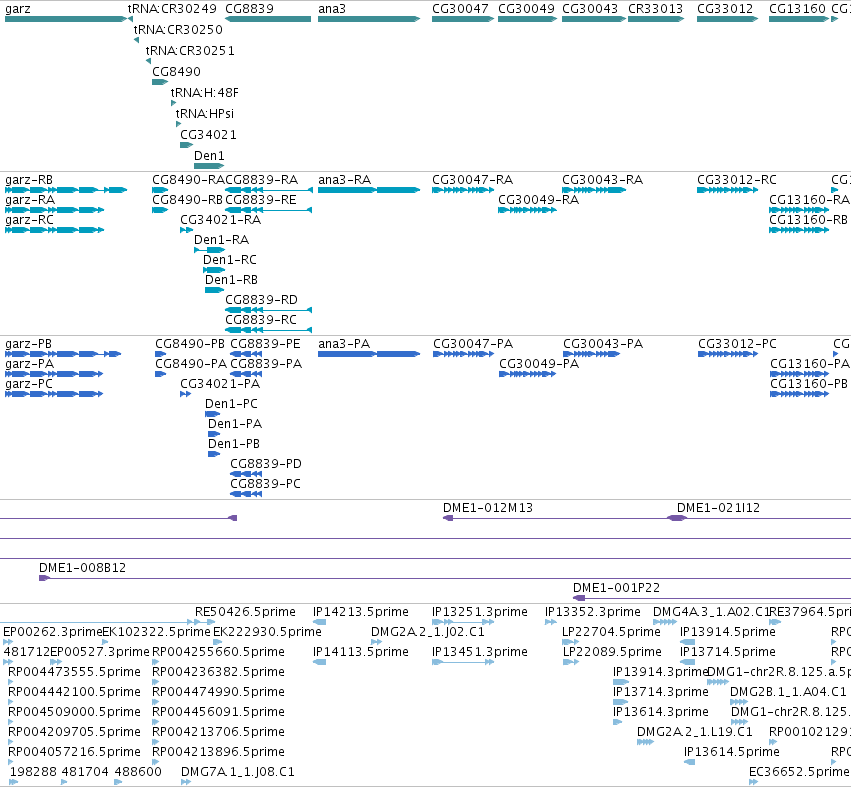Select the DMG2A.2_1.L19.C1 label
Screen dimensions: 851x787
point(695,732)
